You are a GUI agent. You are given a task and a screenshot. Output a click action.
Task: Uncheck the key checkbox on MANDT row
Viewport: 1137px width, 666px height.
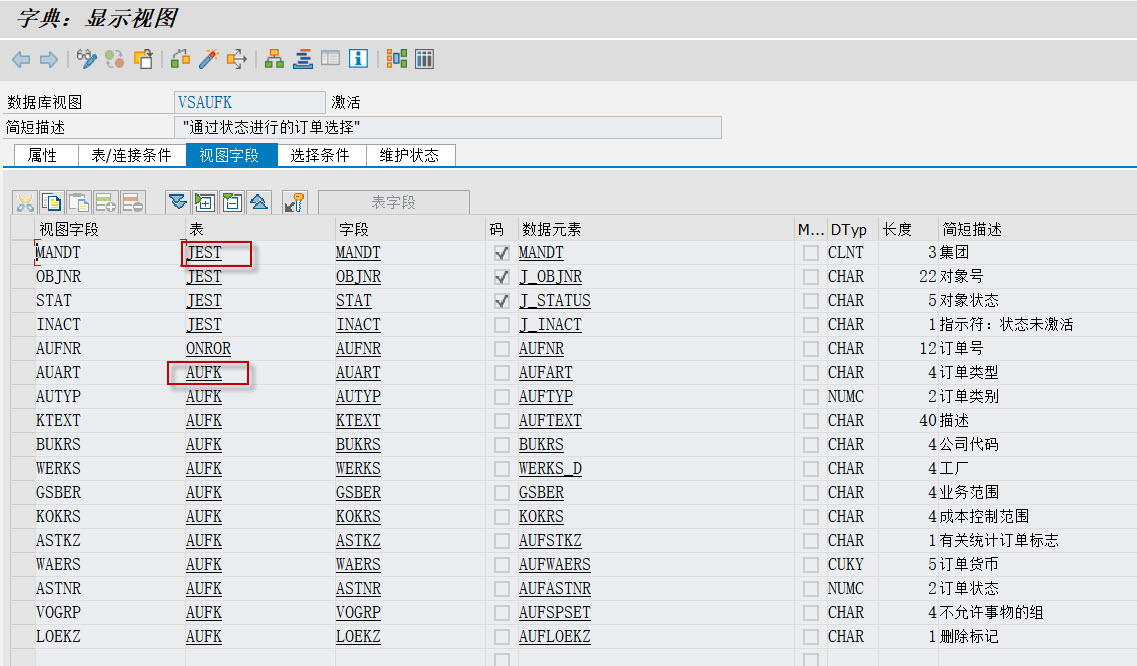click(x=501, y=252)
